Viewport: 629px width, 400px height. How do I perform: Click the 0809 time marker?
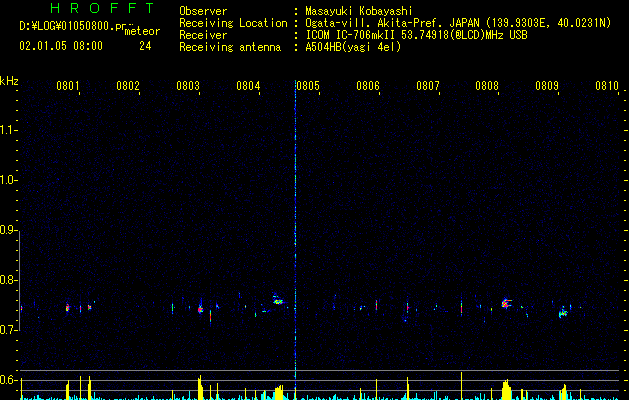pyautogui.click(x=547, y=86)
